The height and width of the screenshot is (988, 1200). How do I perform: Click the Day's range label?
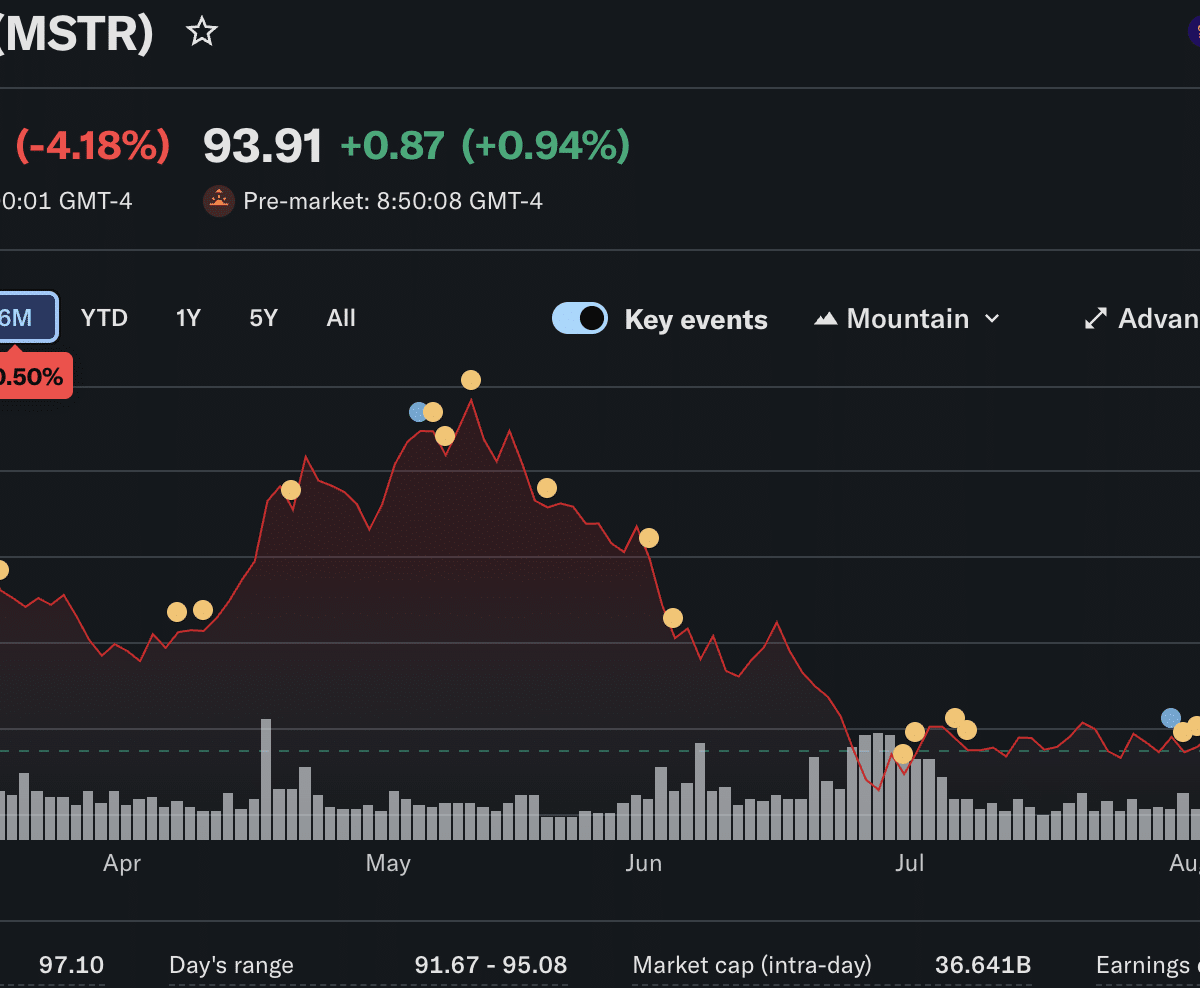tap(232, 965)
